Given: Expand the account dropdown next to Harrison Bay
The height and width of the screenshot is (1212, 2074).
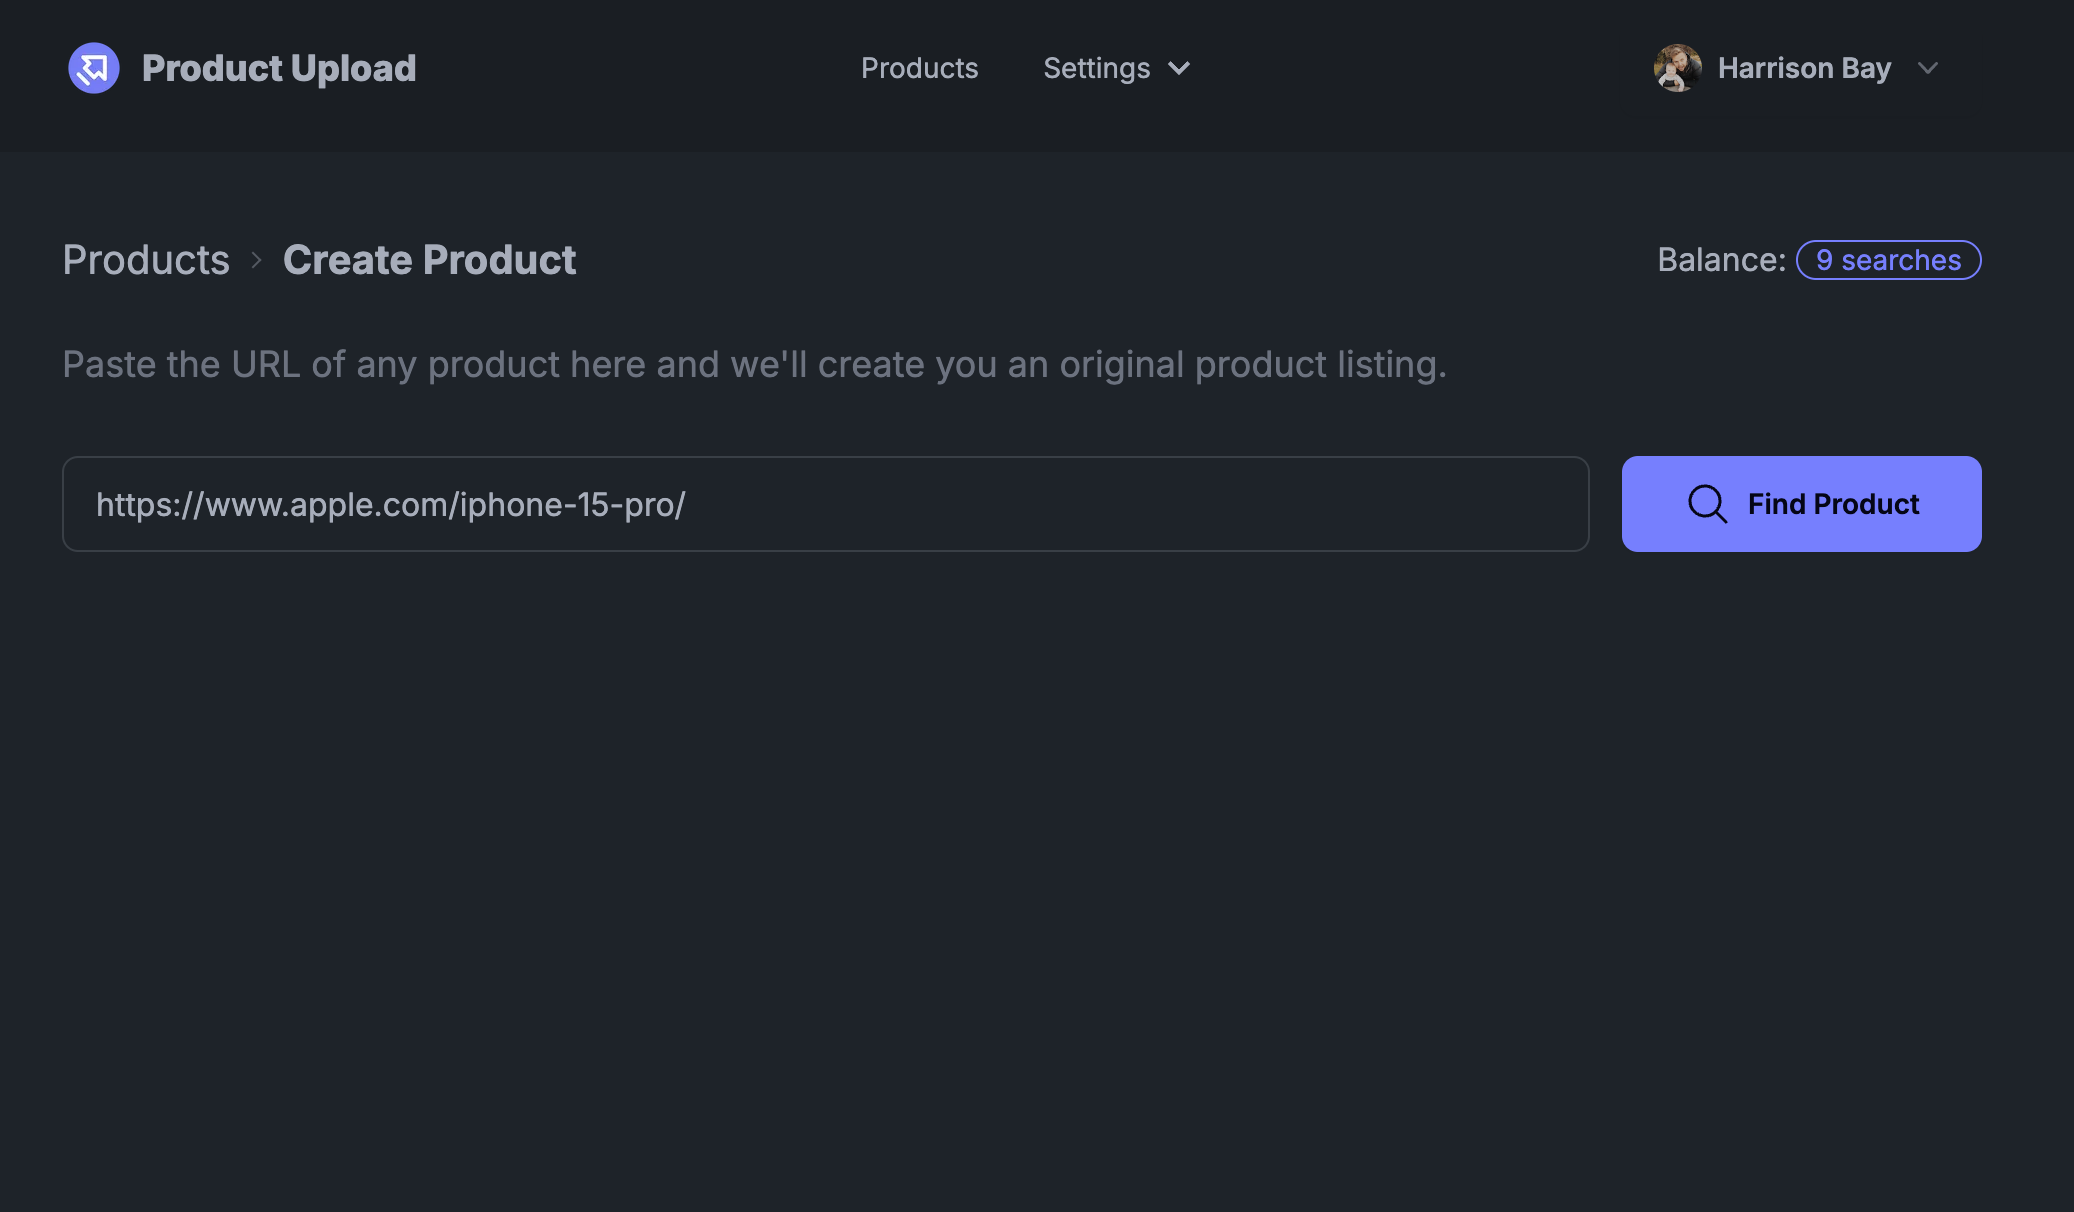Looking at the screenshot, I should pos(1930,69).
